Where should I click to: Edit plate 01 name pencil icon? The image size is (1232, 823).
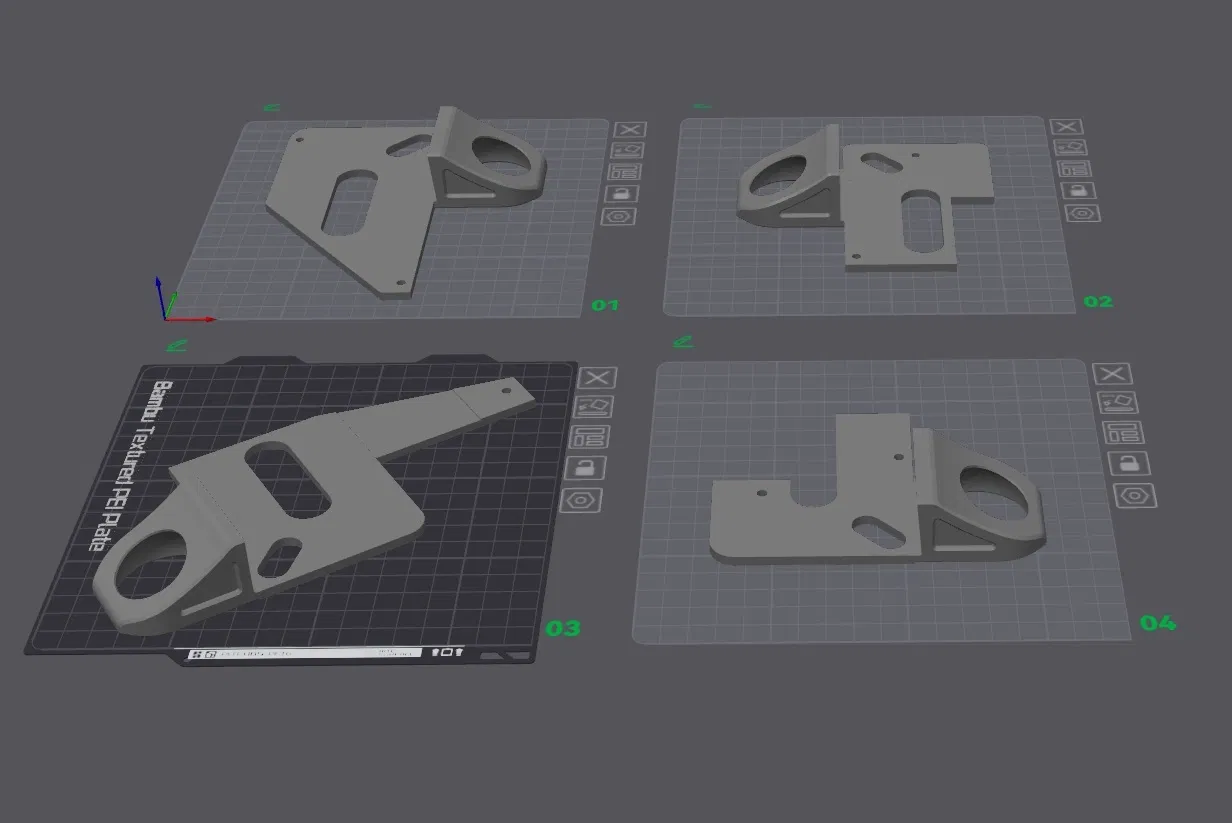pyautogui.click(x=271, y=108)
